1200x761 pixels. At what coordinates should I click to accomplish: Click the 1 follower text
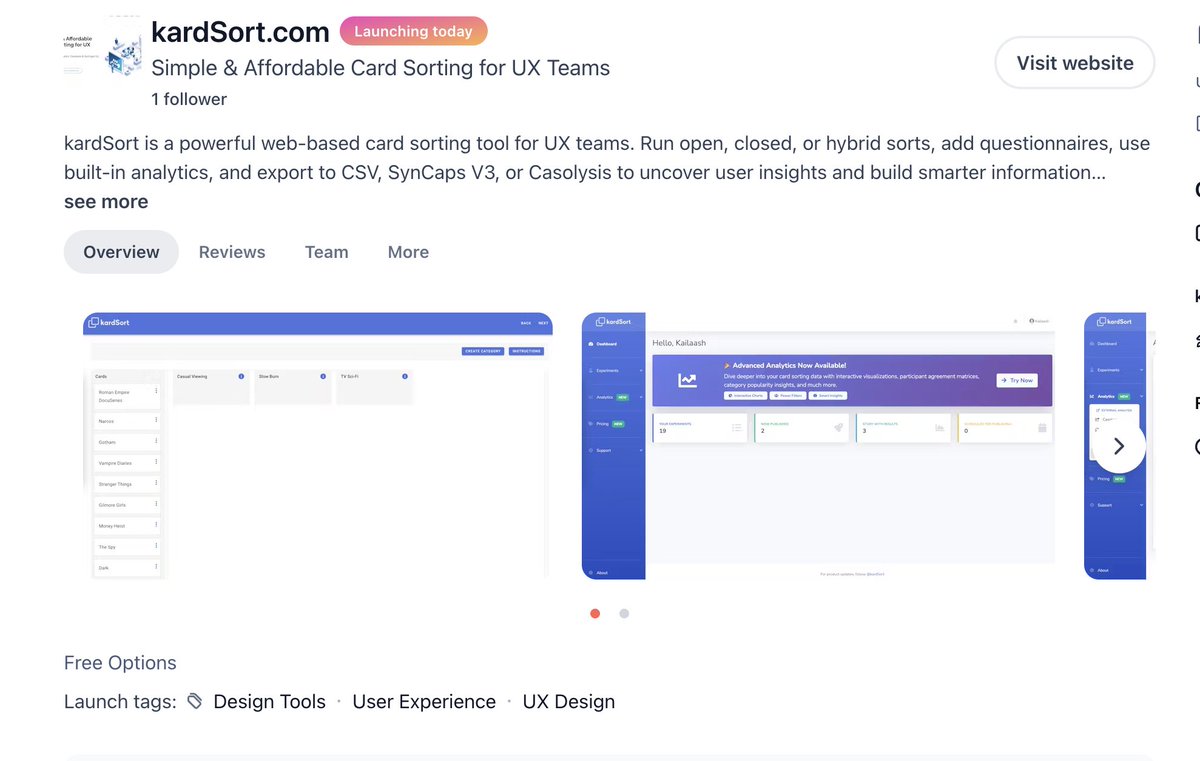point(189,99)
